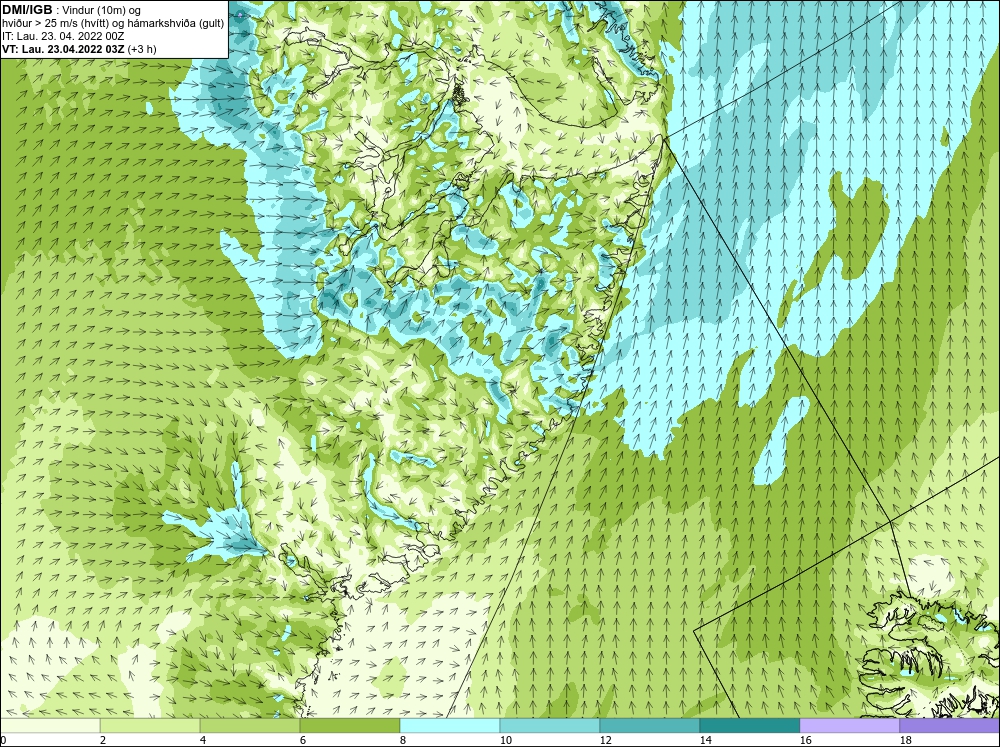
Task: Click legend tick label '14'
Action: (705, 740)
